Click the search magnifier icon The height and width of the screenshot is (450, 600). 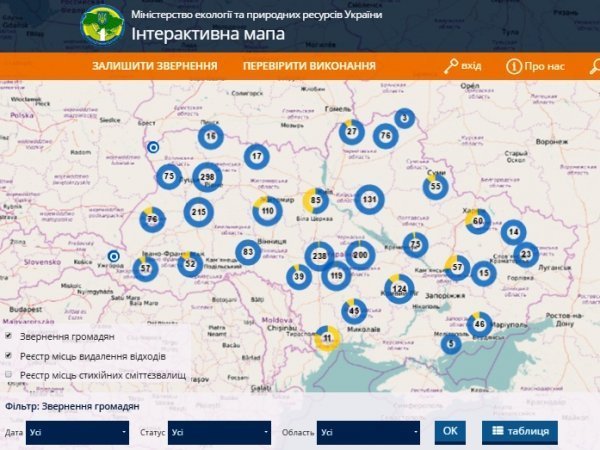pos(593,67)
